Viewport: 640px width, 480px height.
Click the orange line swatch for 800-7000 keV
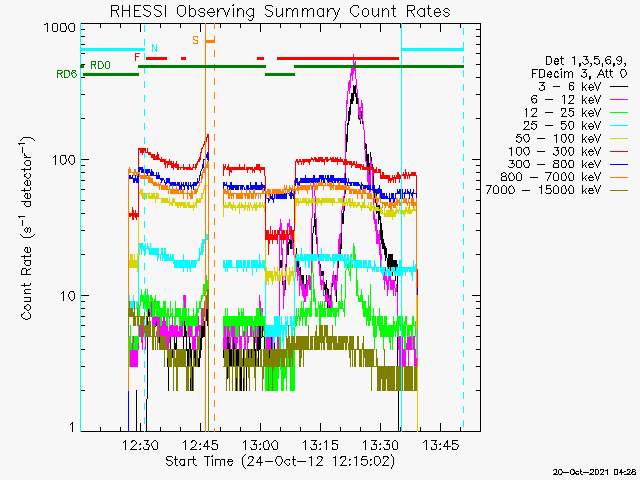pos(619,177)
